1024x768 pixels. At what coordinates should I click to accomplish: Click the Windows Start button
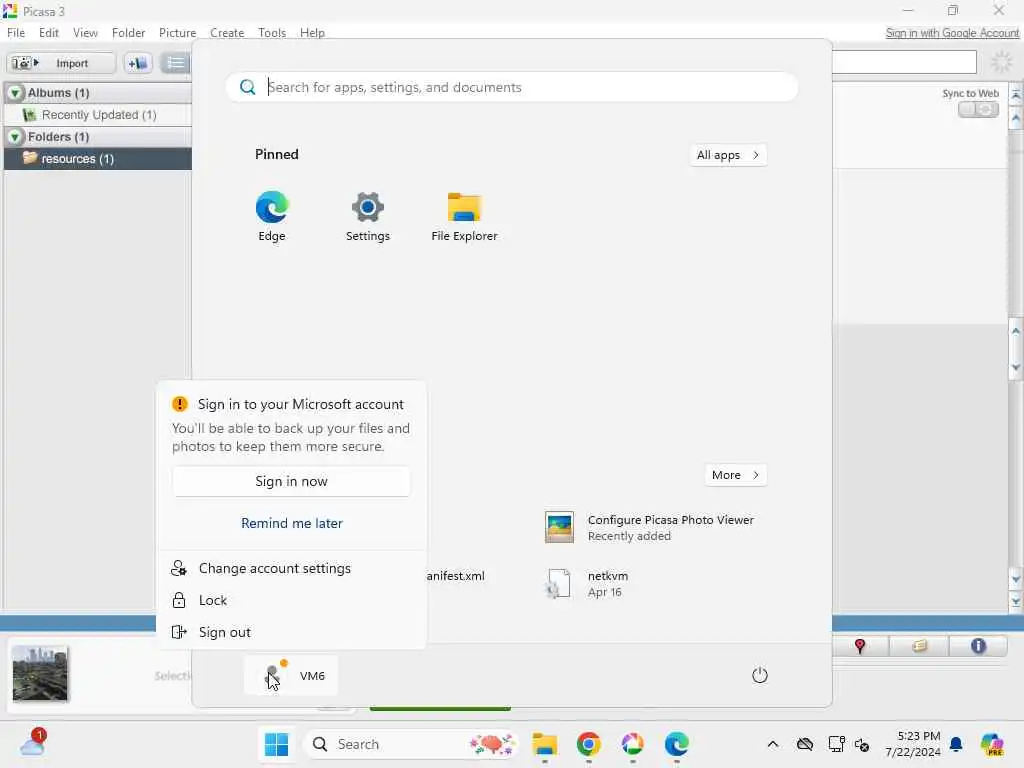click(276, 744)
